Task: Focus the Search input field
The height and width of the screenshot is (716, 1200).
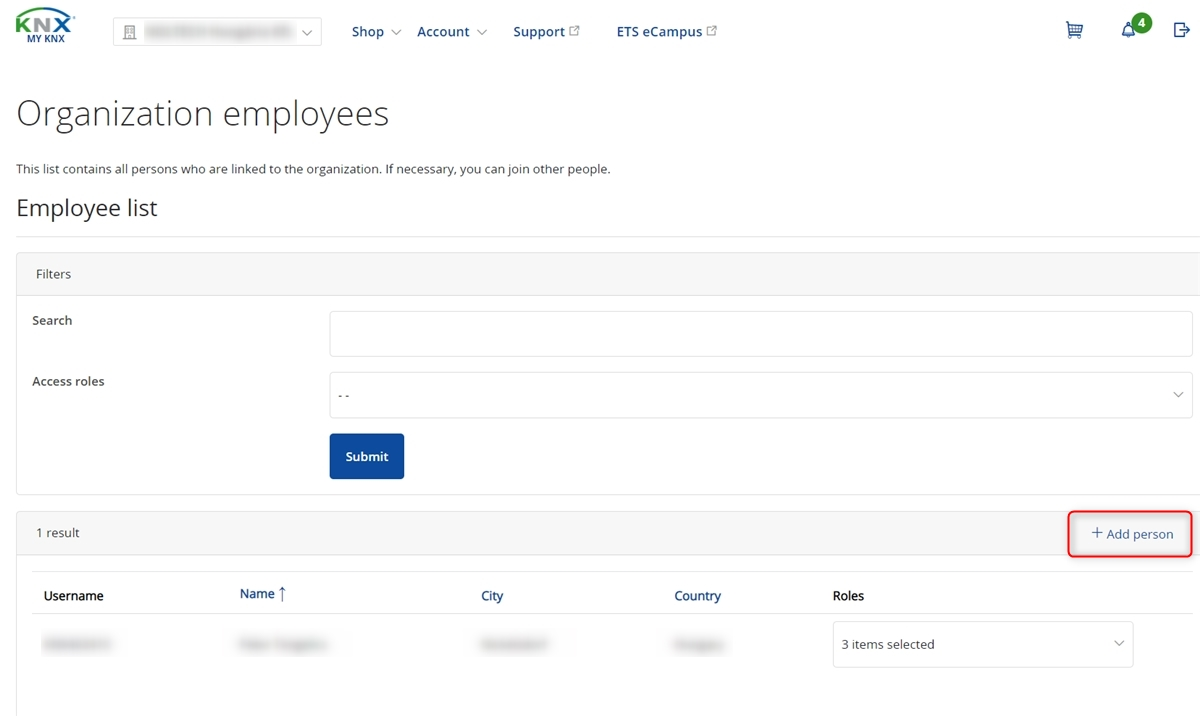Action: pyautogui.click(x=760, y=333)
